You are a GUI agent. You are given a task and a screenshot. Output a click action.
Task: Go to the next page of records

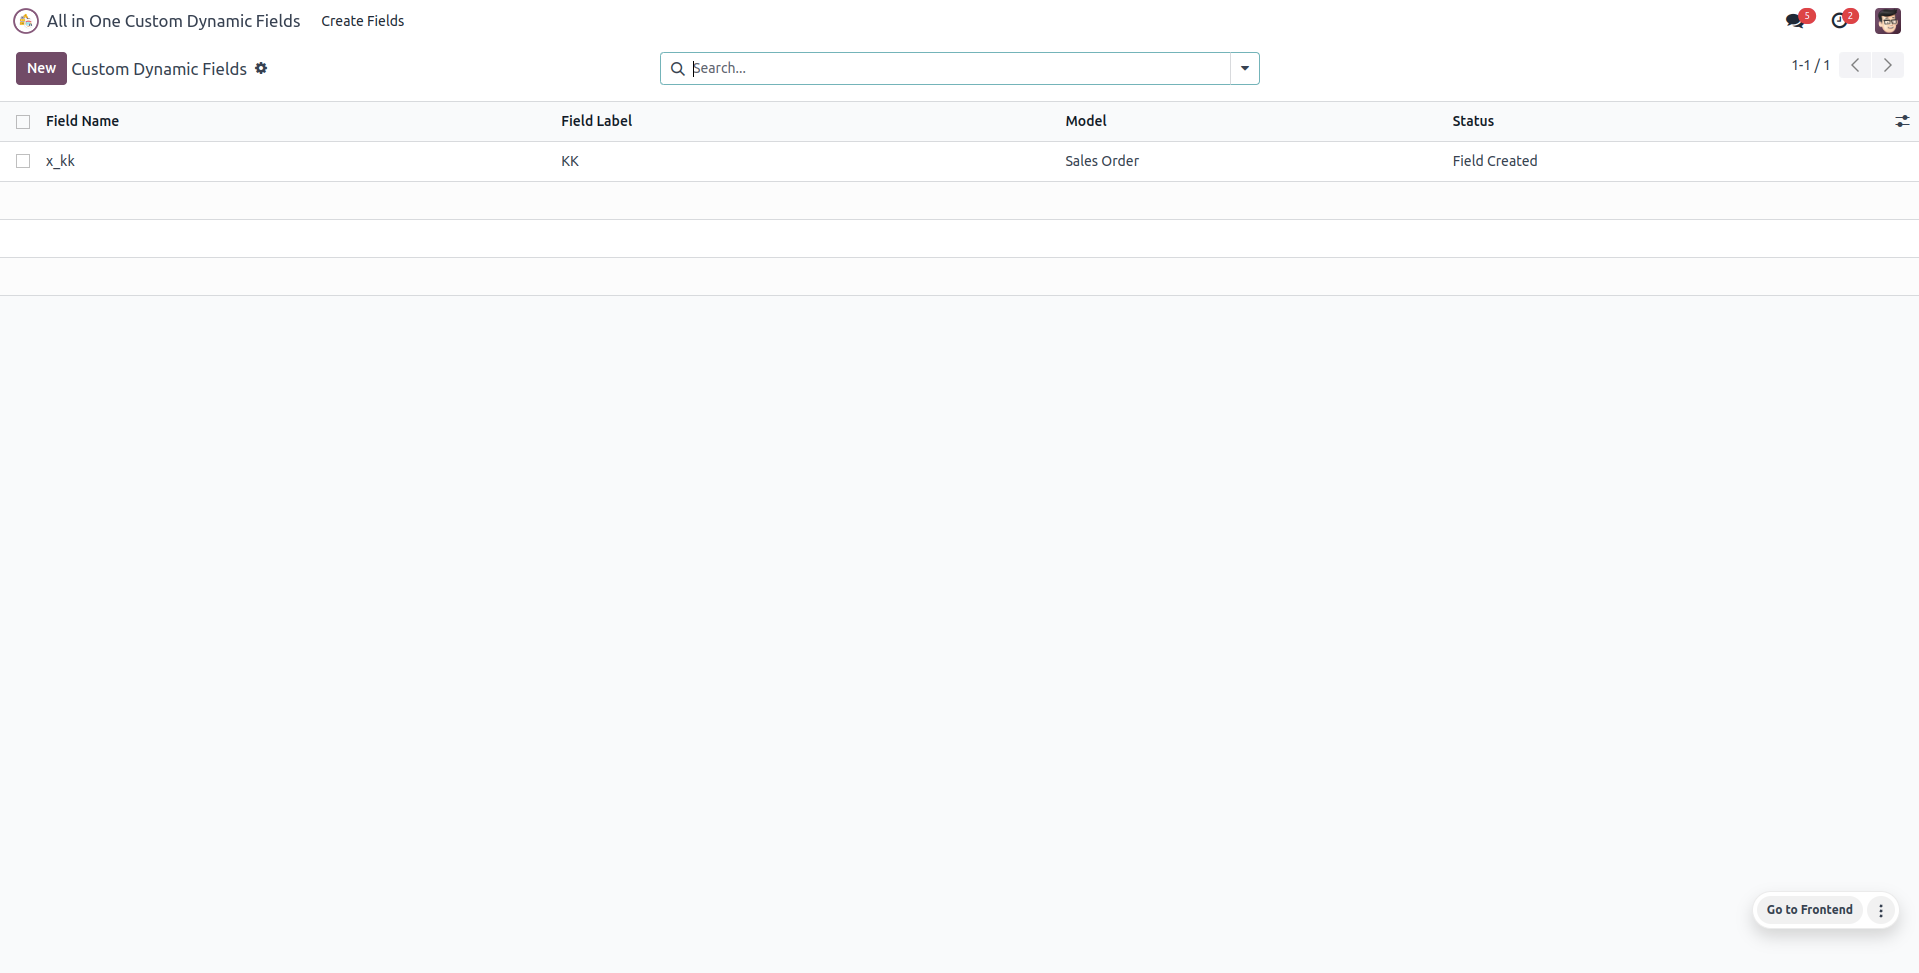coord(1887,65)
